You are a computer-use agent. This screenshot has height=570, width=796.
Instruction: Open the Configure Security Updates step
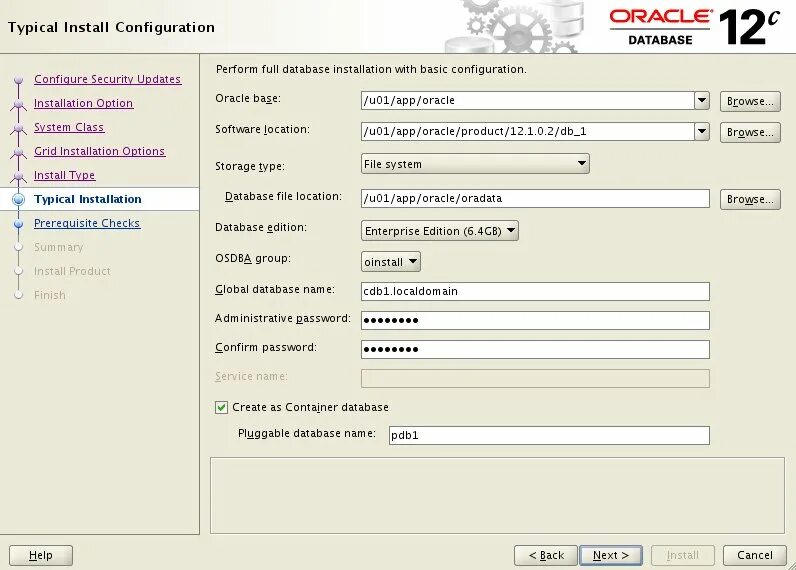pyautogui.click(x=108, y=79)
